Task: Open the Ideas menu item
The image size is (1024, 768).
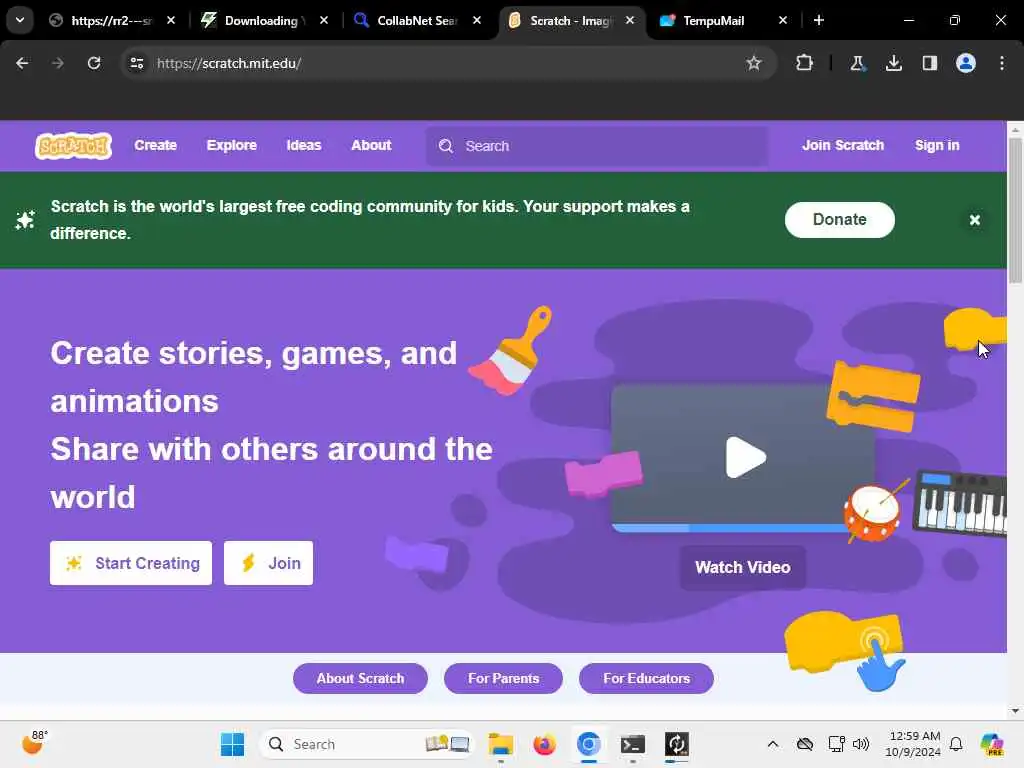Action: (x=304, y=146)
